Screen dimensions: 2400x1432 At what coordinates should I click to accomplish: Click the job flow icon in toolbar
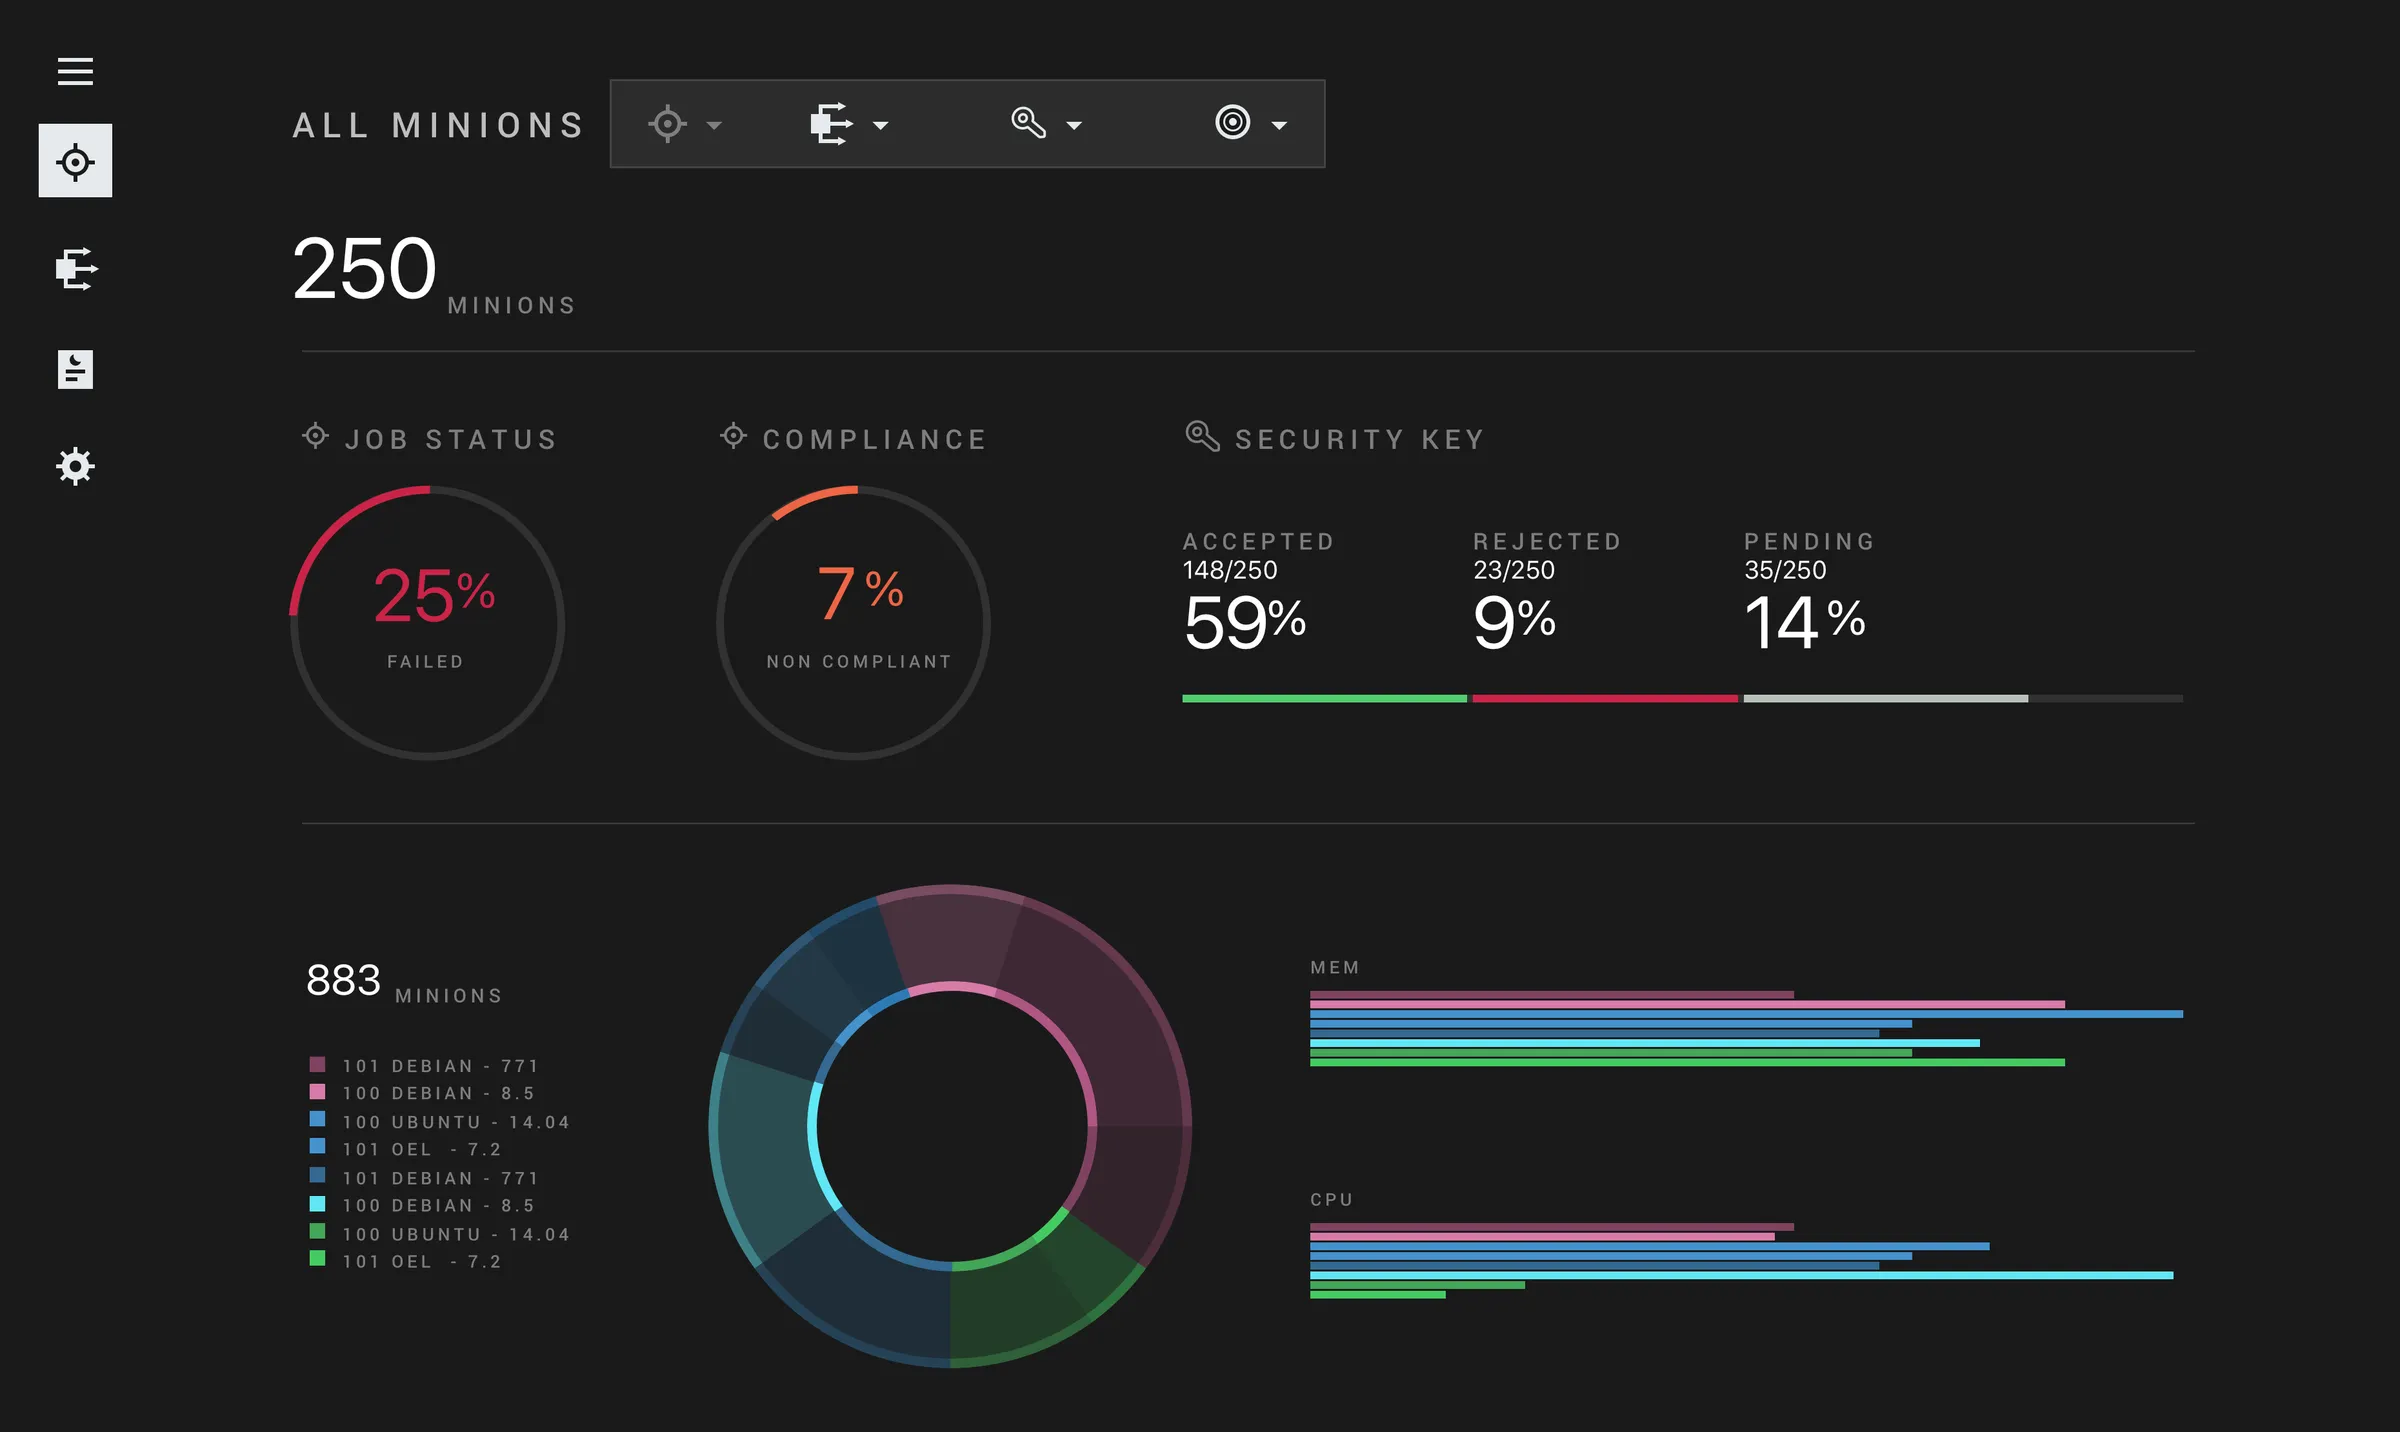(828, 123)
